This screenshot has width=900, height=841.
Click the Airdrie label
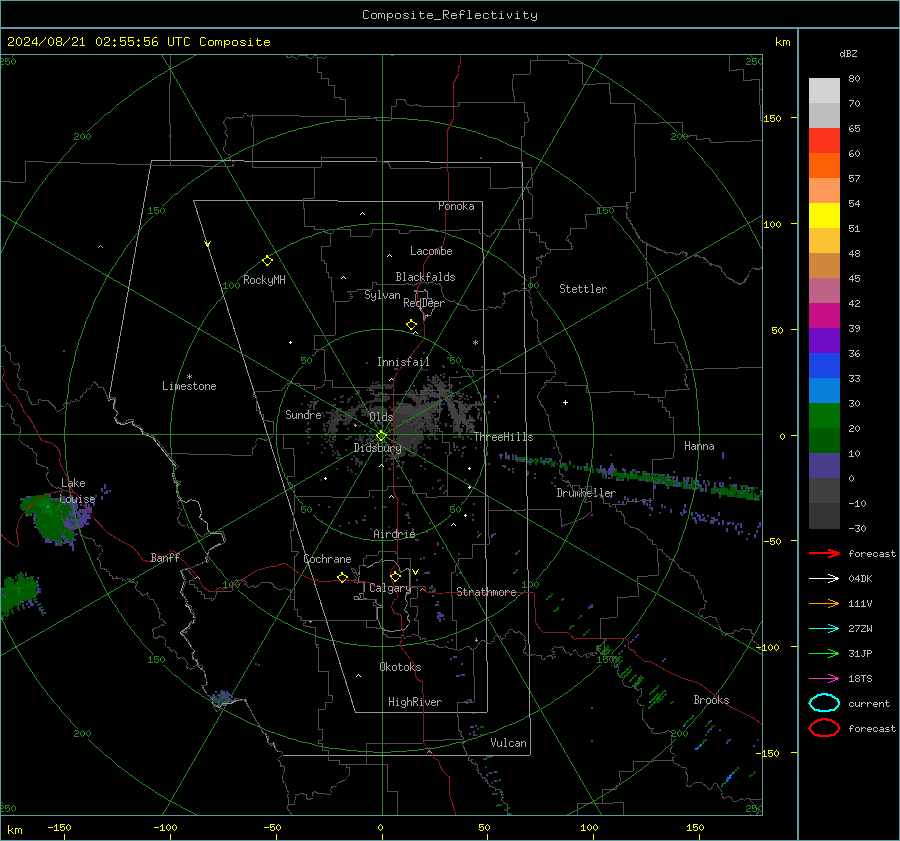[x=394, y=534]
